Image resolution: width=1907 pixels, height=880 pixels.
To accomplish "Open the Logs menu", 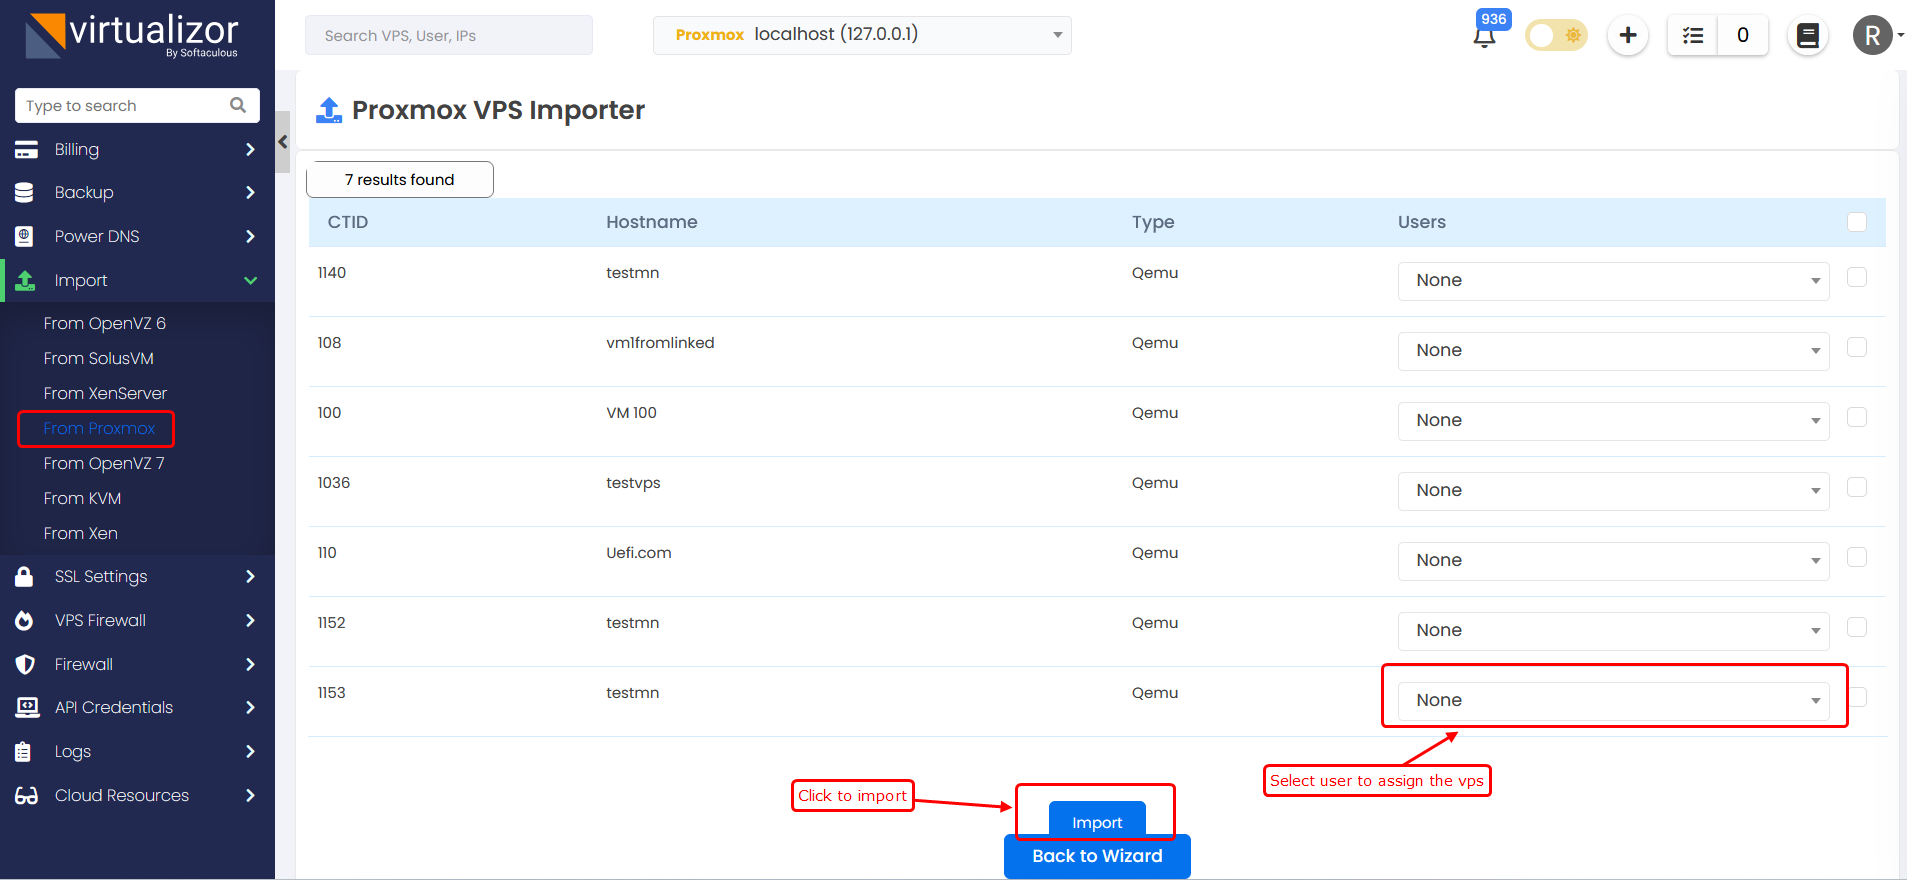I will pos(137,751).
